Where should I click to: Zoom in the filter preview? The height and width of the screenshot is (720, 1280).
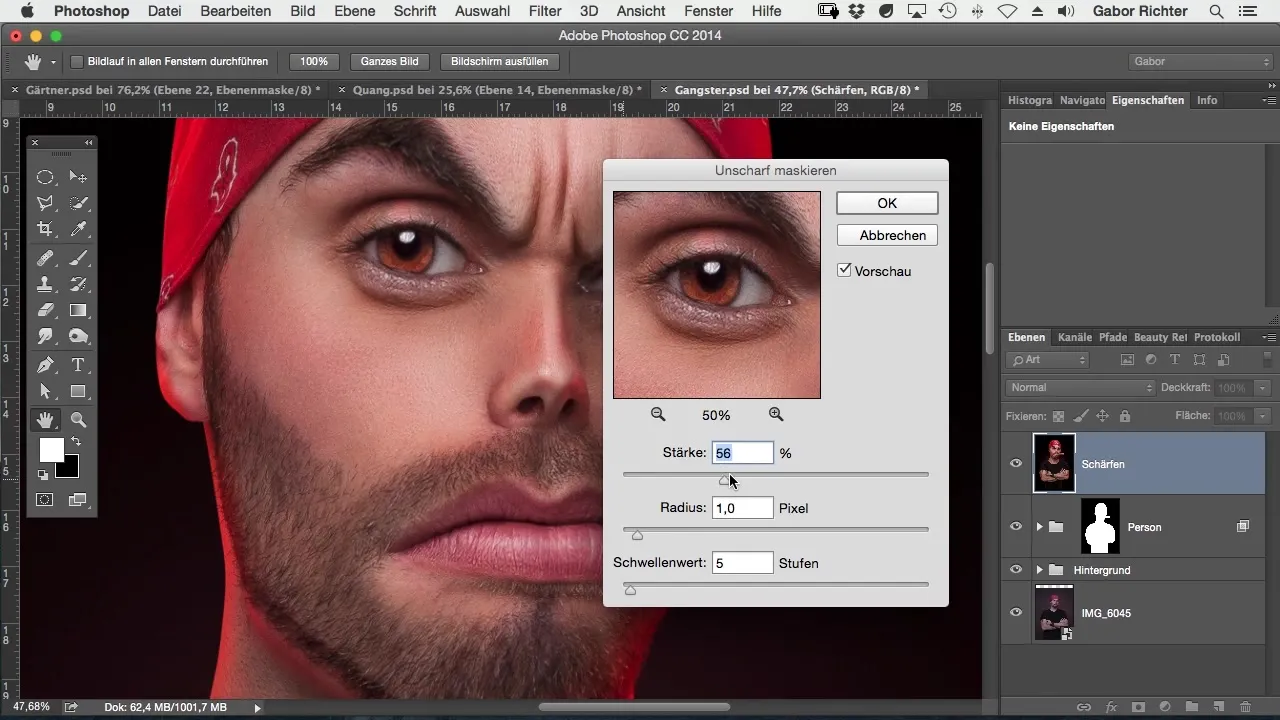pyautogui.click(x=776, y=414)
